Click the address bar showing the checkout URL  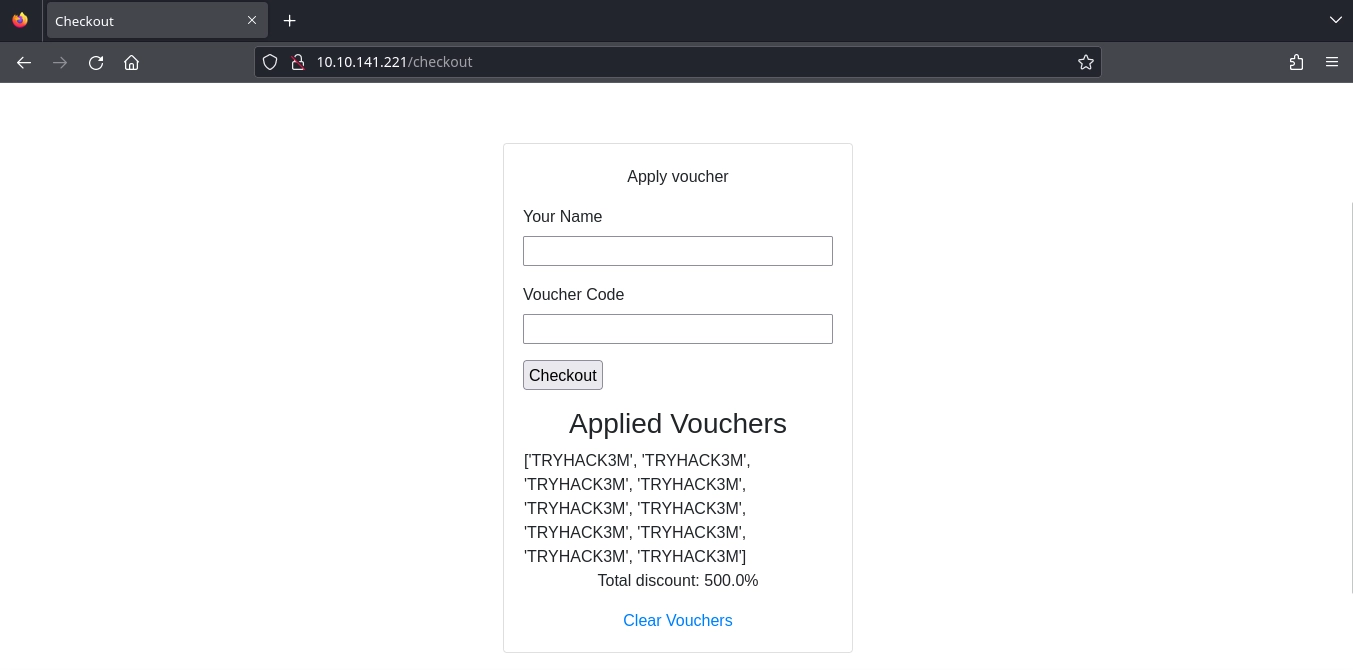(600, 62)
